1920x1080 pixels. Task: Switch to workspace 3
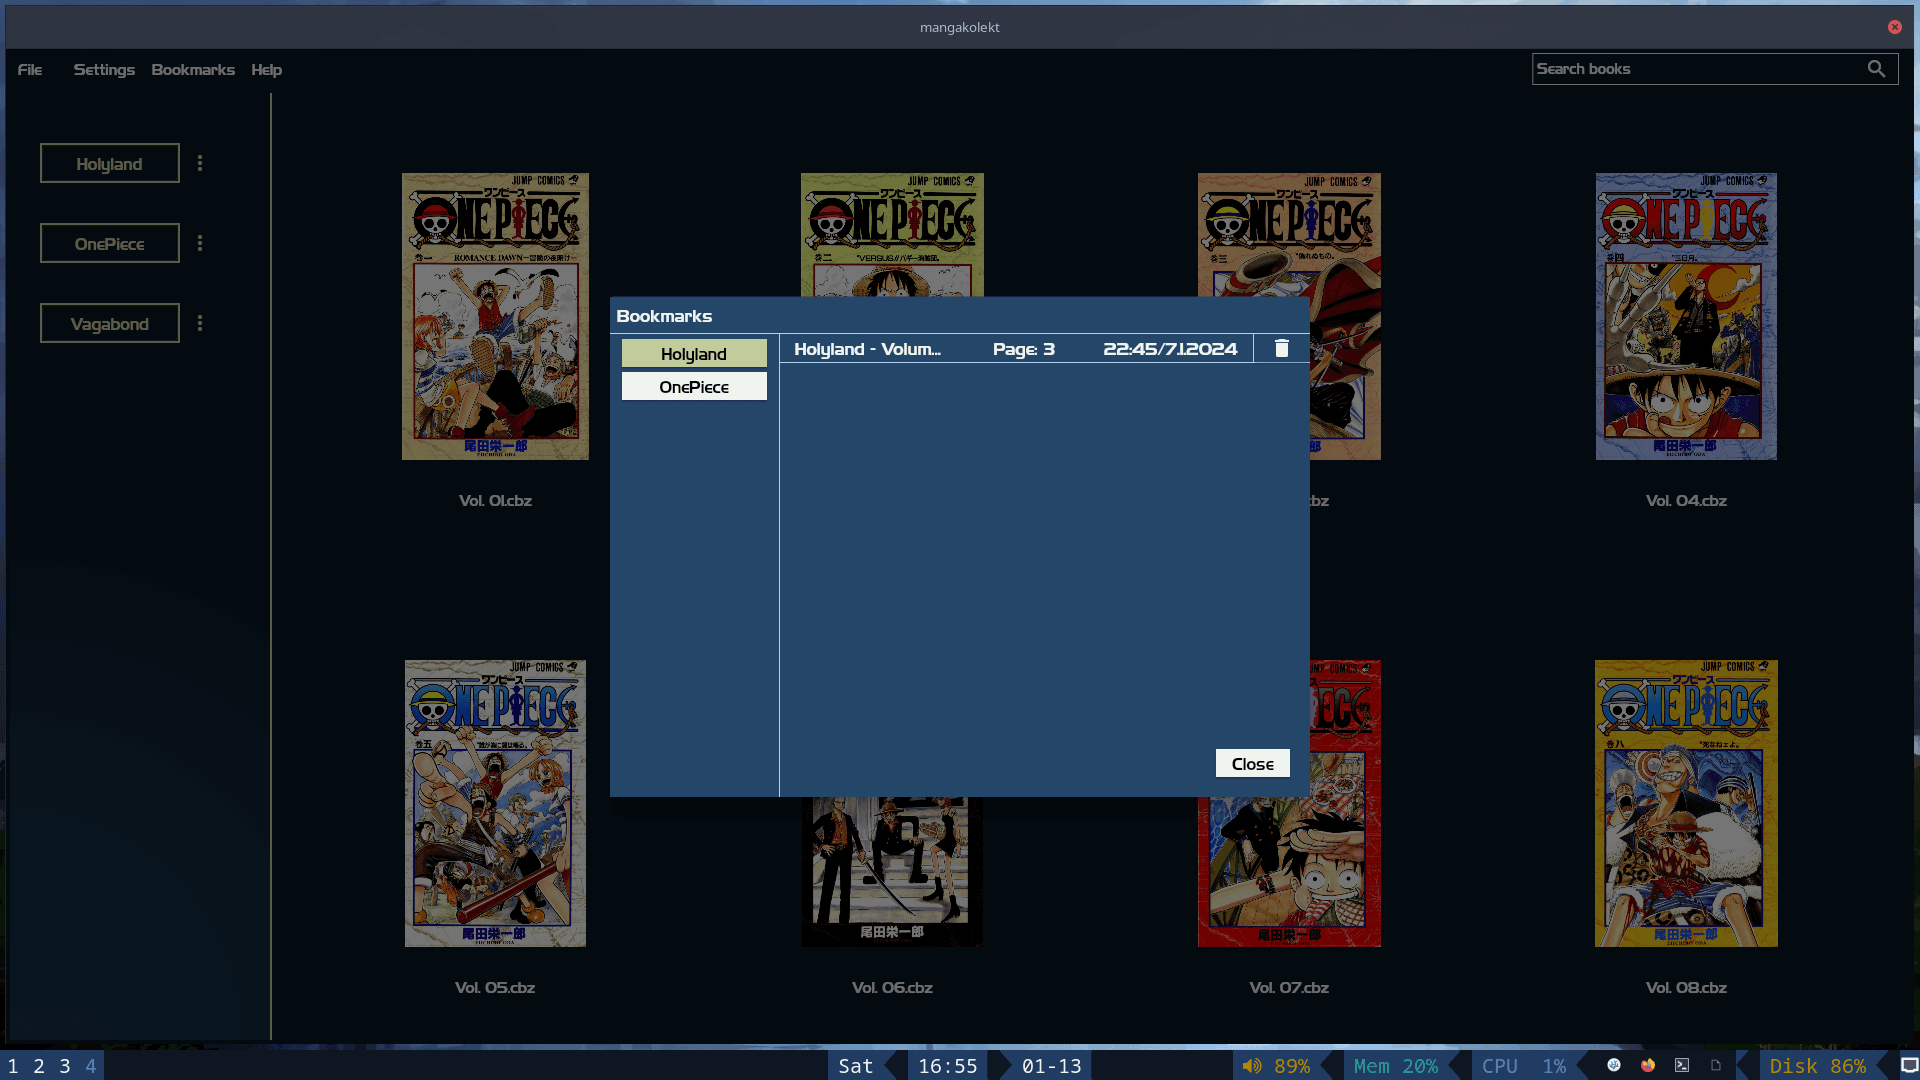(65, 1066)
